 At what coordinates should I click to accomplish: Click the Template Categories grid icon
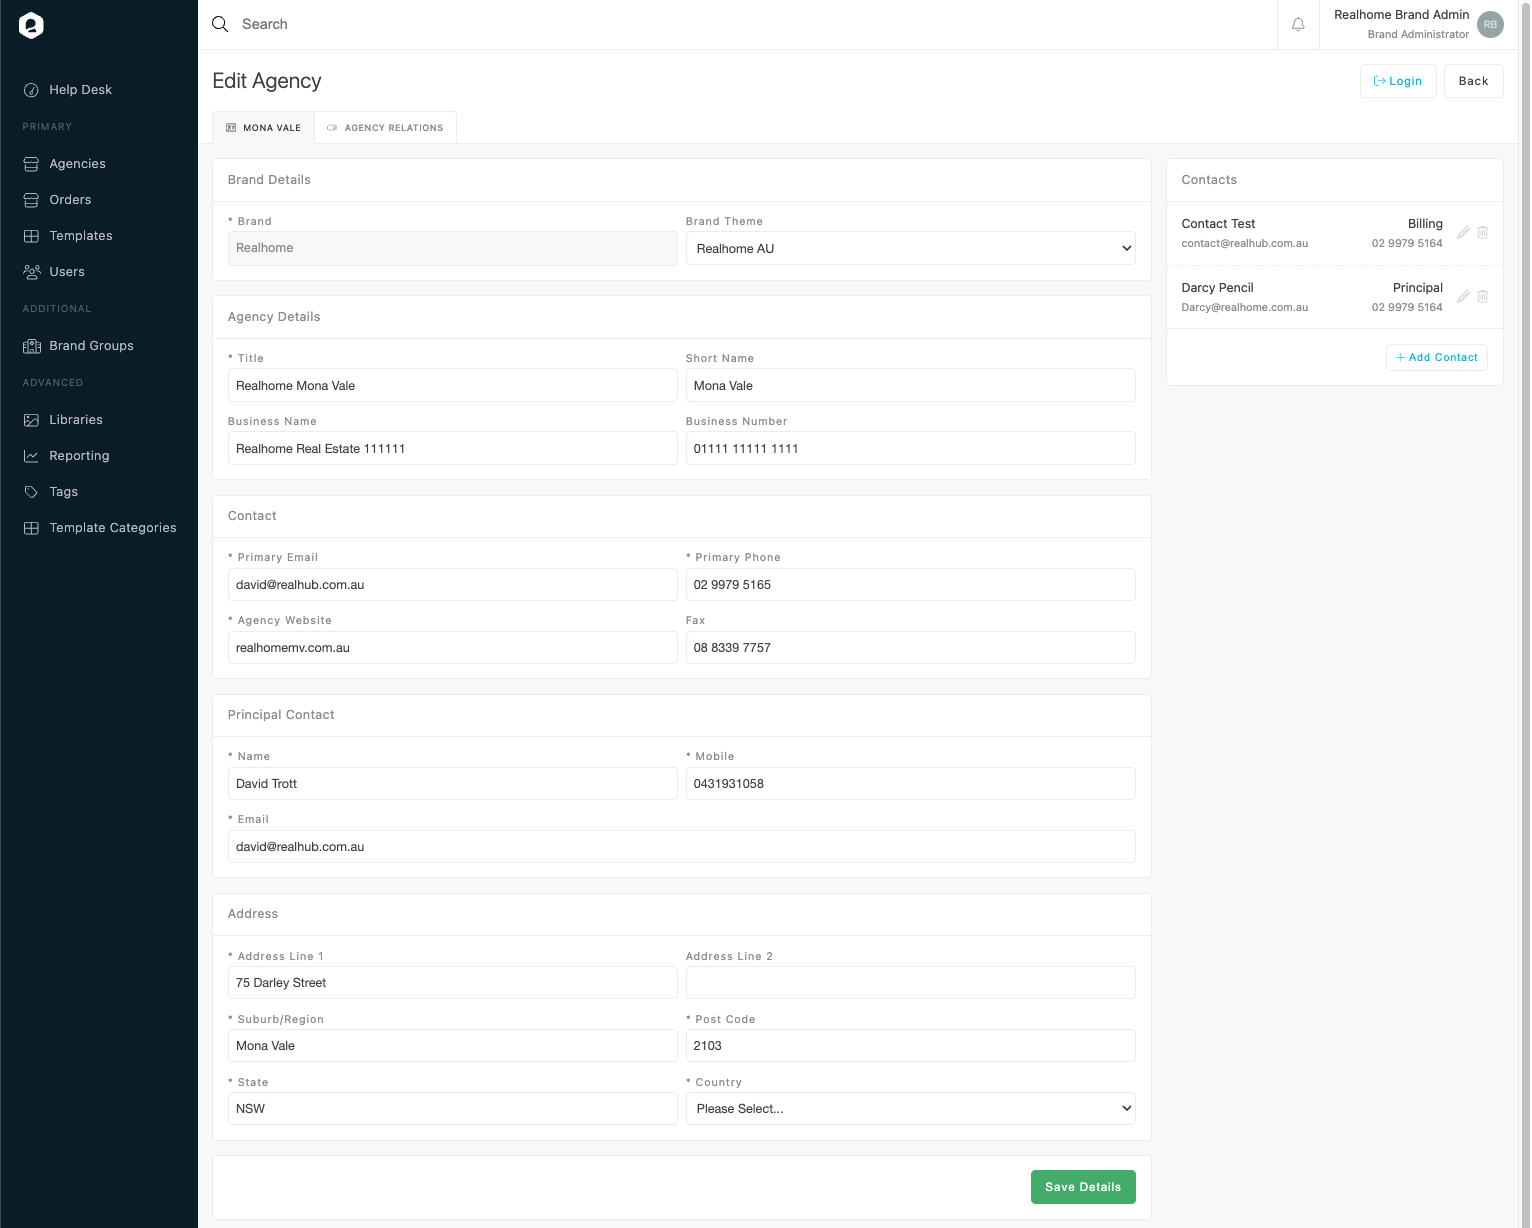click(31, 528)
